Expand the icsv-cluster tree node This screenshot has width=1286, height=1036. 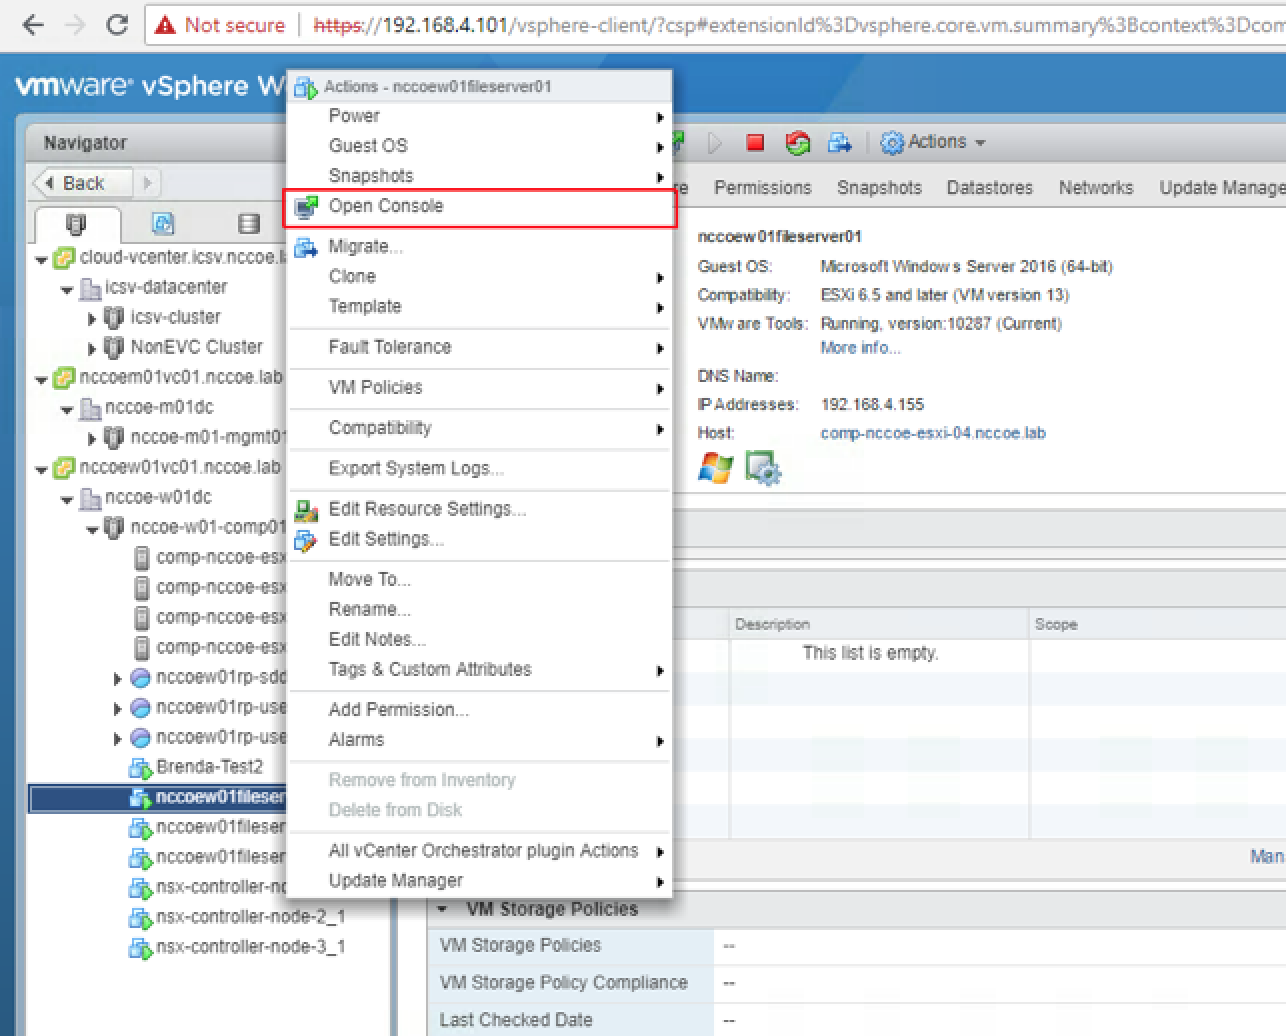click(92, 319)
